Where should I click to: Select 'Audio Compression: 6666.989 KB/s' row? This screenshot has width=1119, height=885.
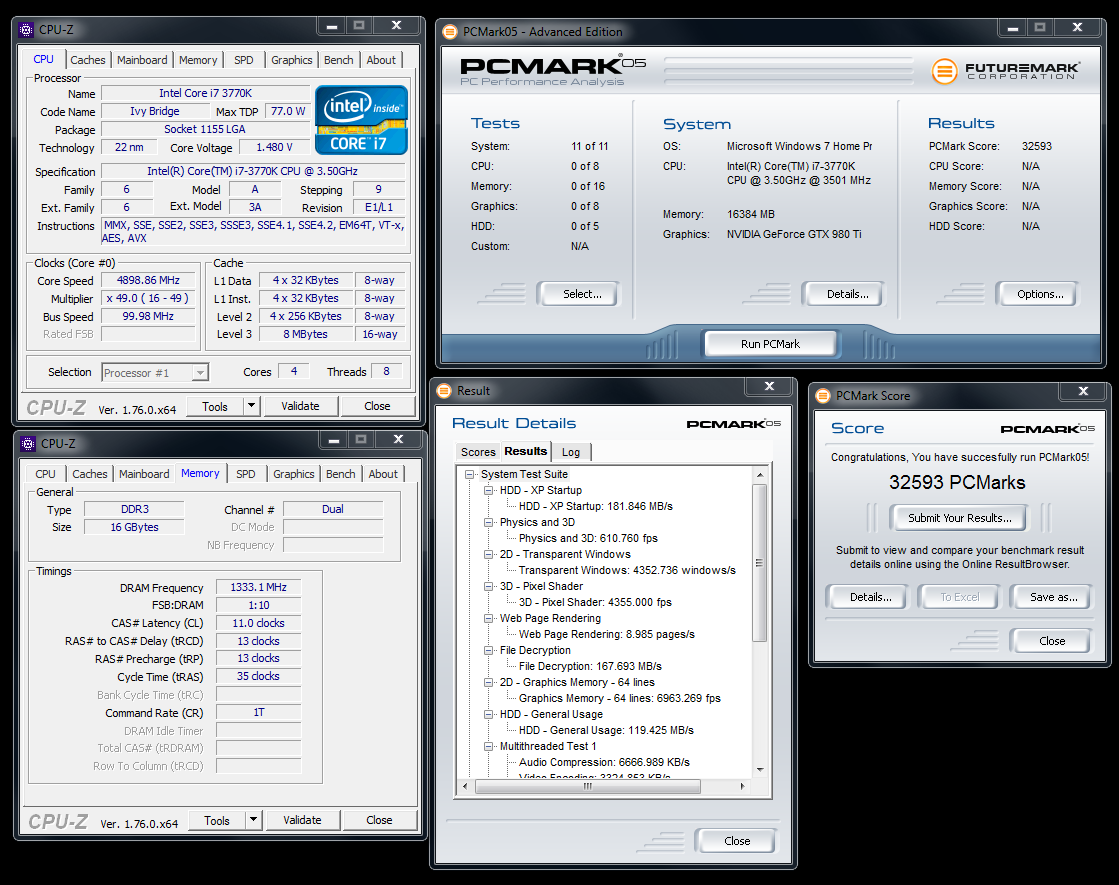[x=604, y=762]
